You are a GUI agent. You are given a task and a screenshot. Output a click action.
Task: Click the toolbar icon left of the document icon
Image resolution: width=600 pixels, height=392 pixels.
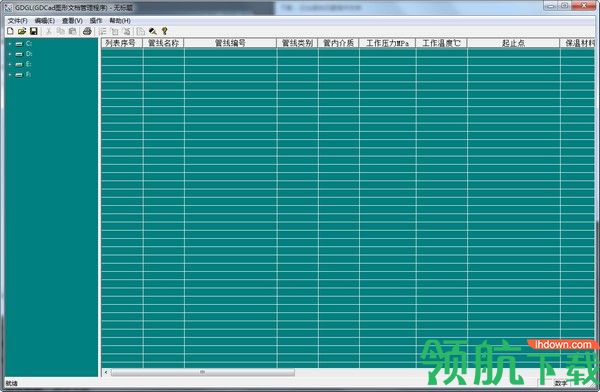coord(127,31)
